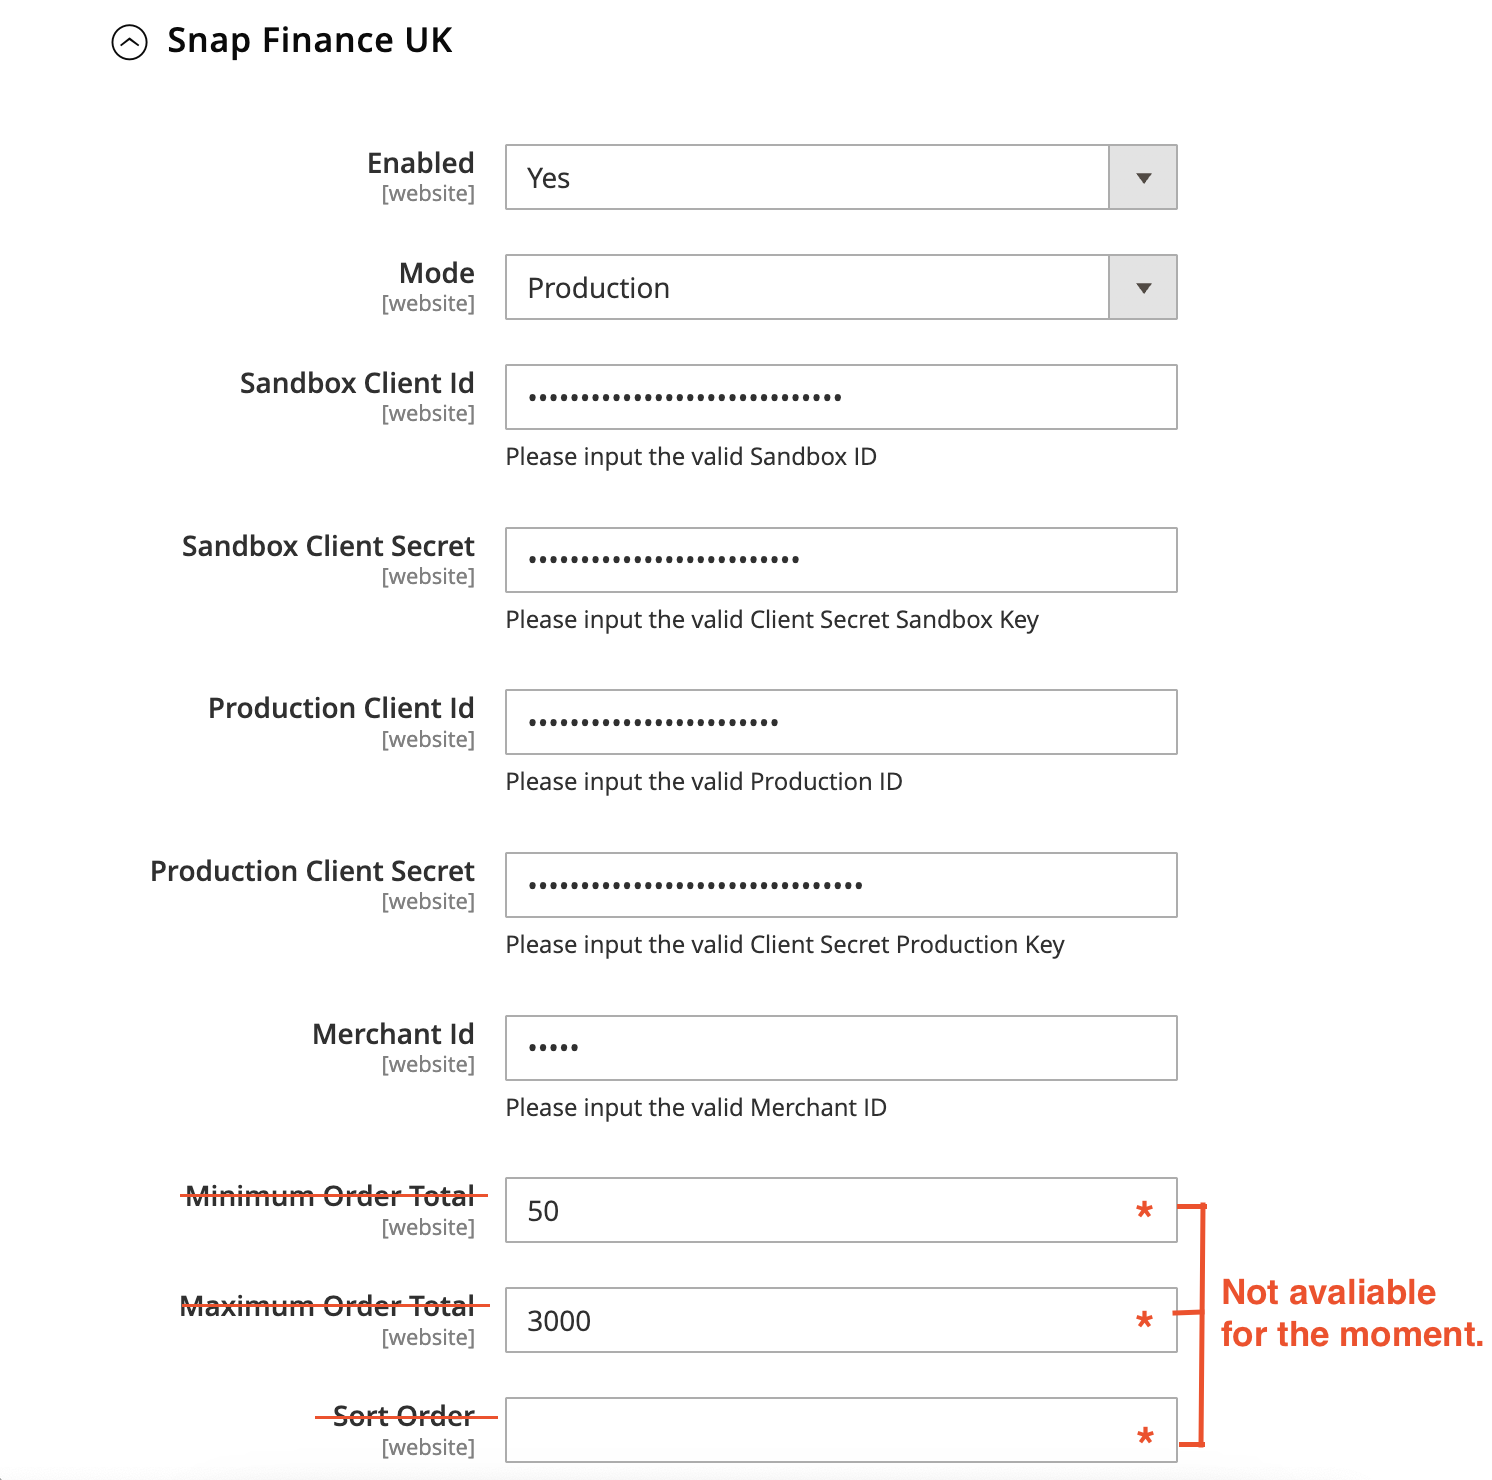This screenshot has width=1492, height=1480.
Task: Click the Mode dropdown arrow icon
Action: 1142,287
